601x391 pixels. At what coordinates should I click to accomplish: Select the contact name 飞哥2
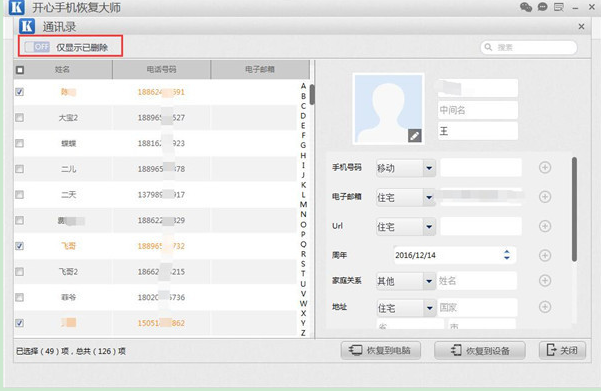pyautogui.click(x=68, y=272)
